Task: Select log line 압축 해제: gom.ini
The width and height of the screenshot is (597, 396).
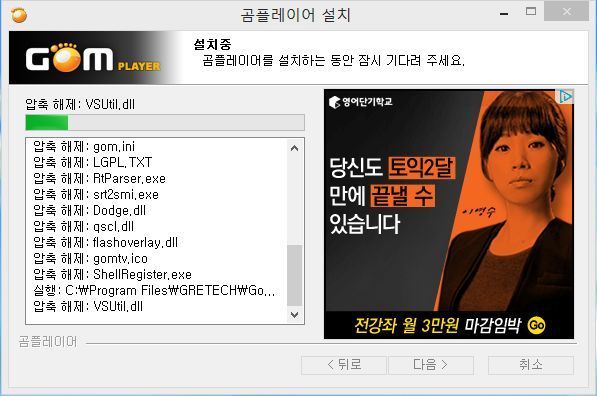Action: 84,147
